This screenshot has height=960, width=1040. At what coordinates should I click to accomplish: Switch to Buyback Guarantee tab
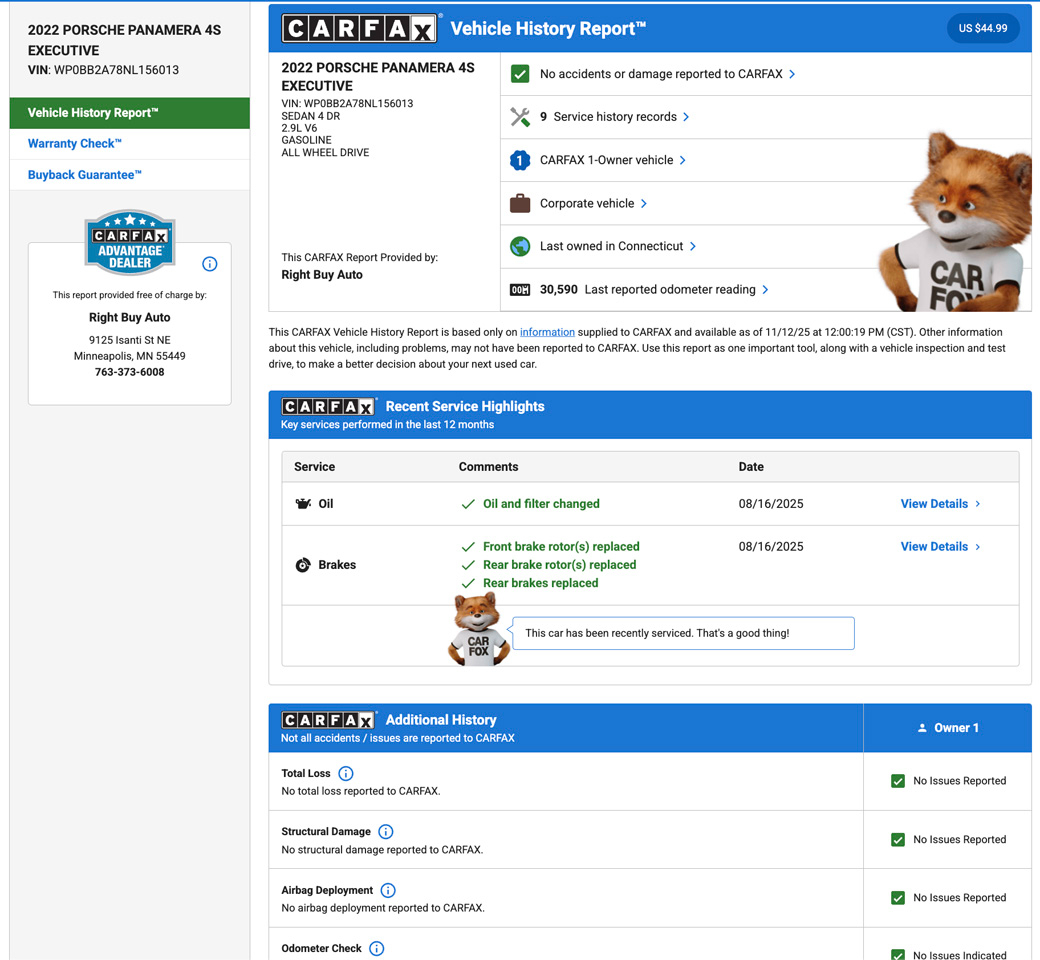tap(85, 175)
